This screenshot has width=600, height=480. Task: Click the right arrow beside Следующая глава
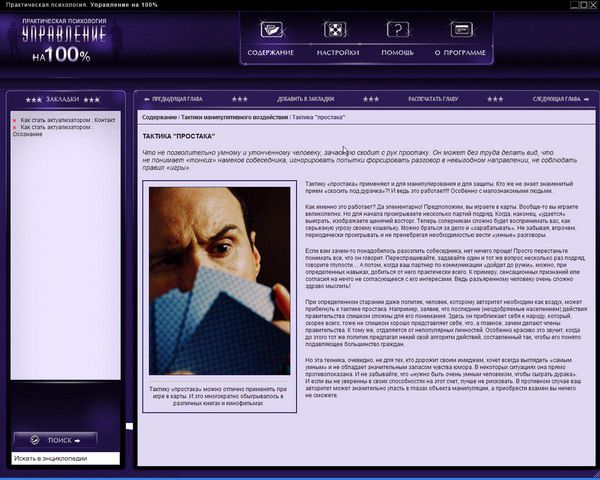[x=587, y=100]
